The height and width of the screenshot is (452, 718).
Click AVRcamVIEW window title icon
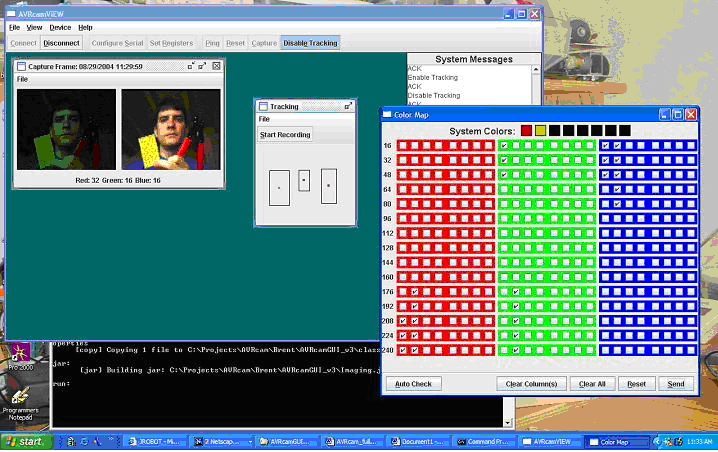(x=11, y=14)
